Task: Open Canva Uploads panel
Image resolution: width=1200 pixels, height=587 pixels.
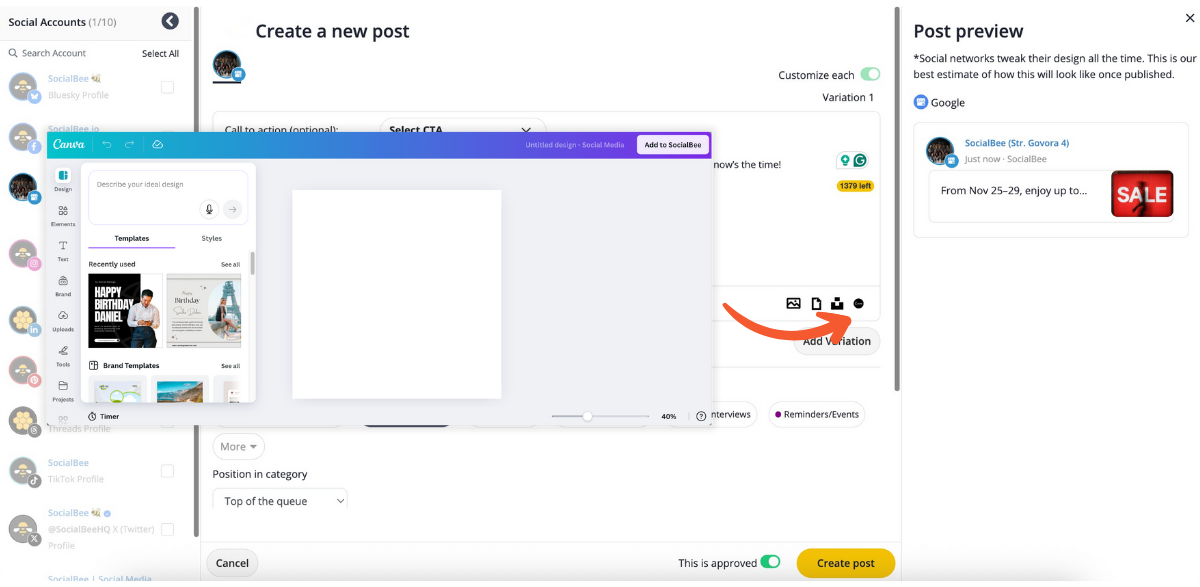Action: pos(63,319)
